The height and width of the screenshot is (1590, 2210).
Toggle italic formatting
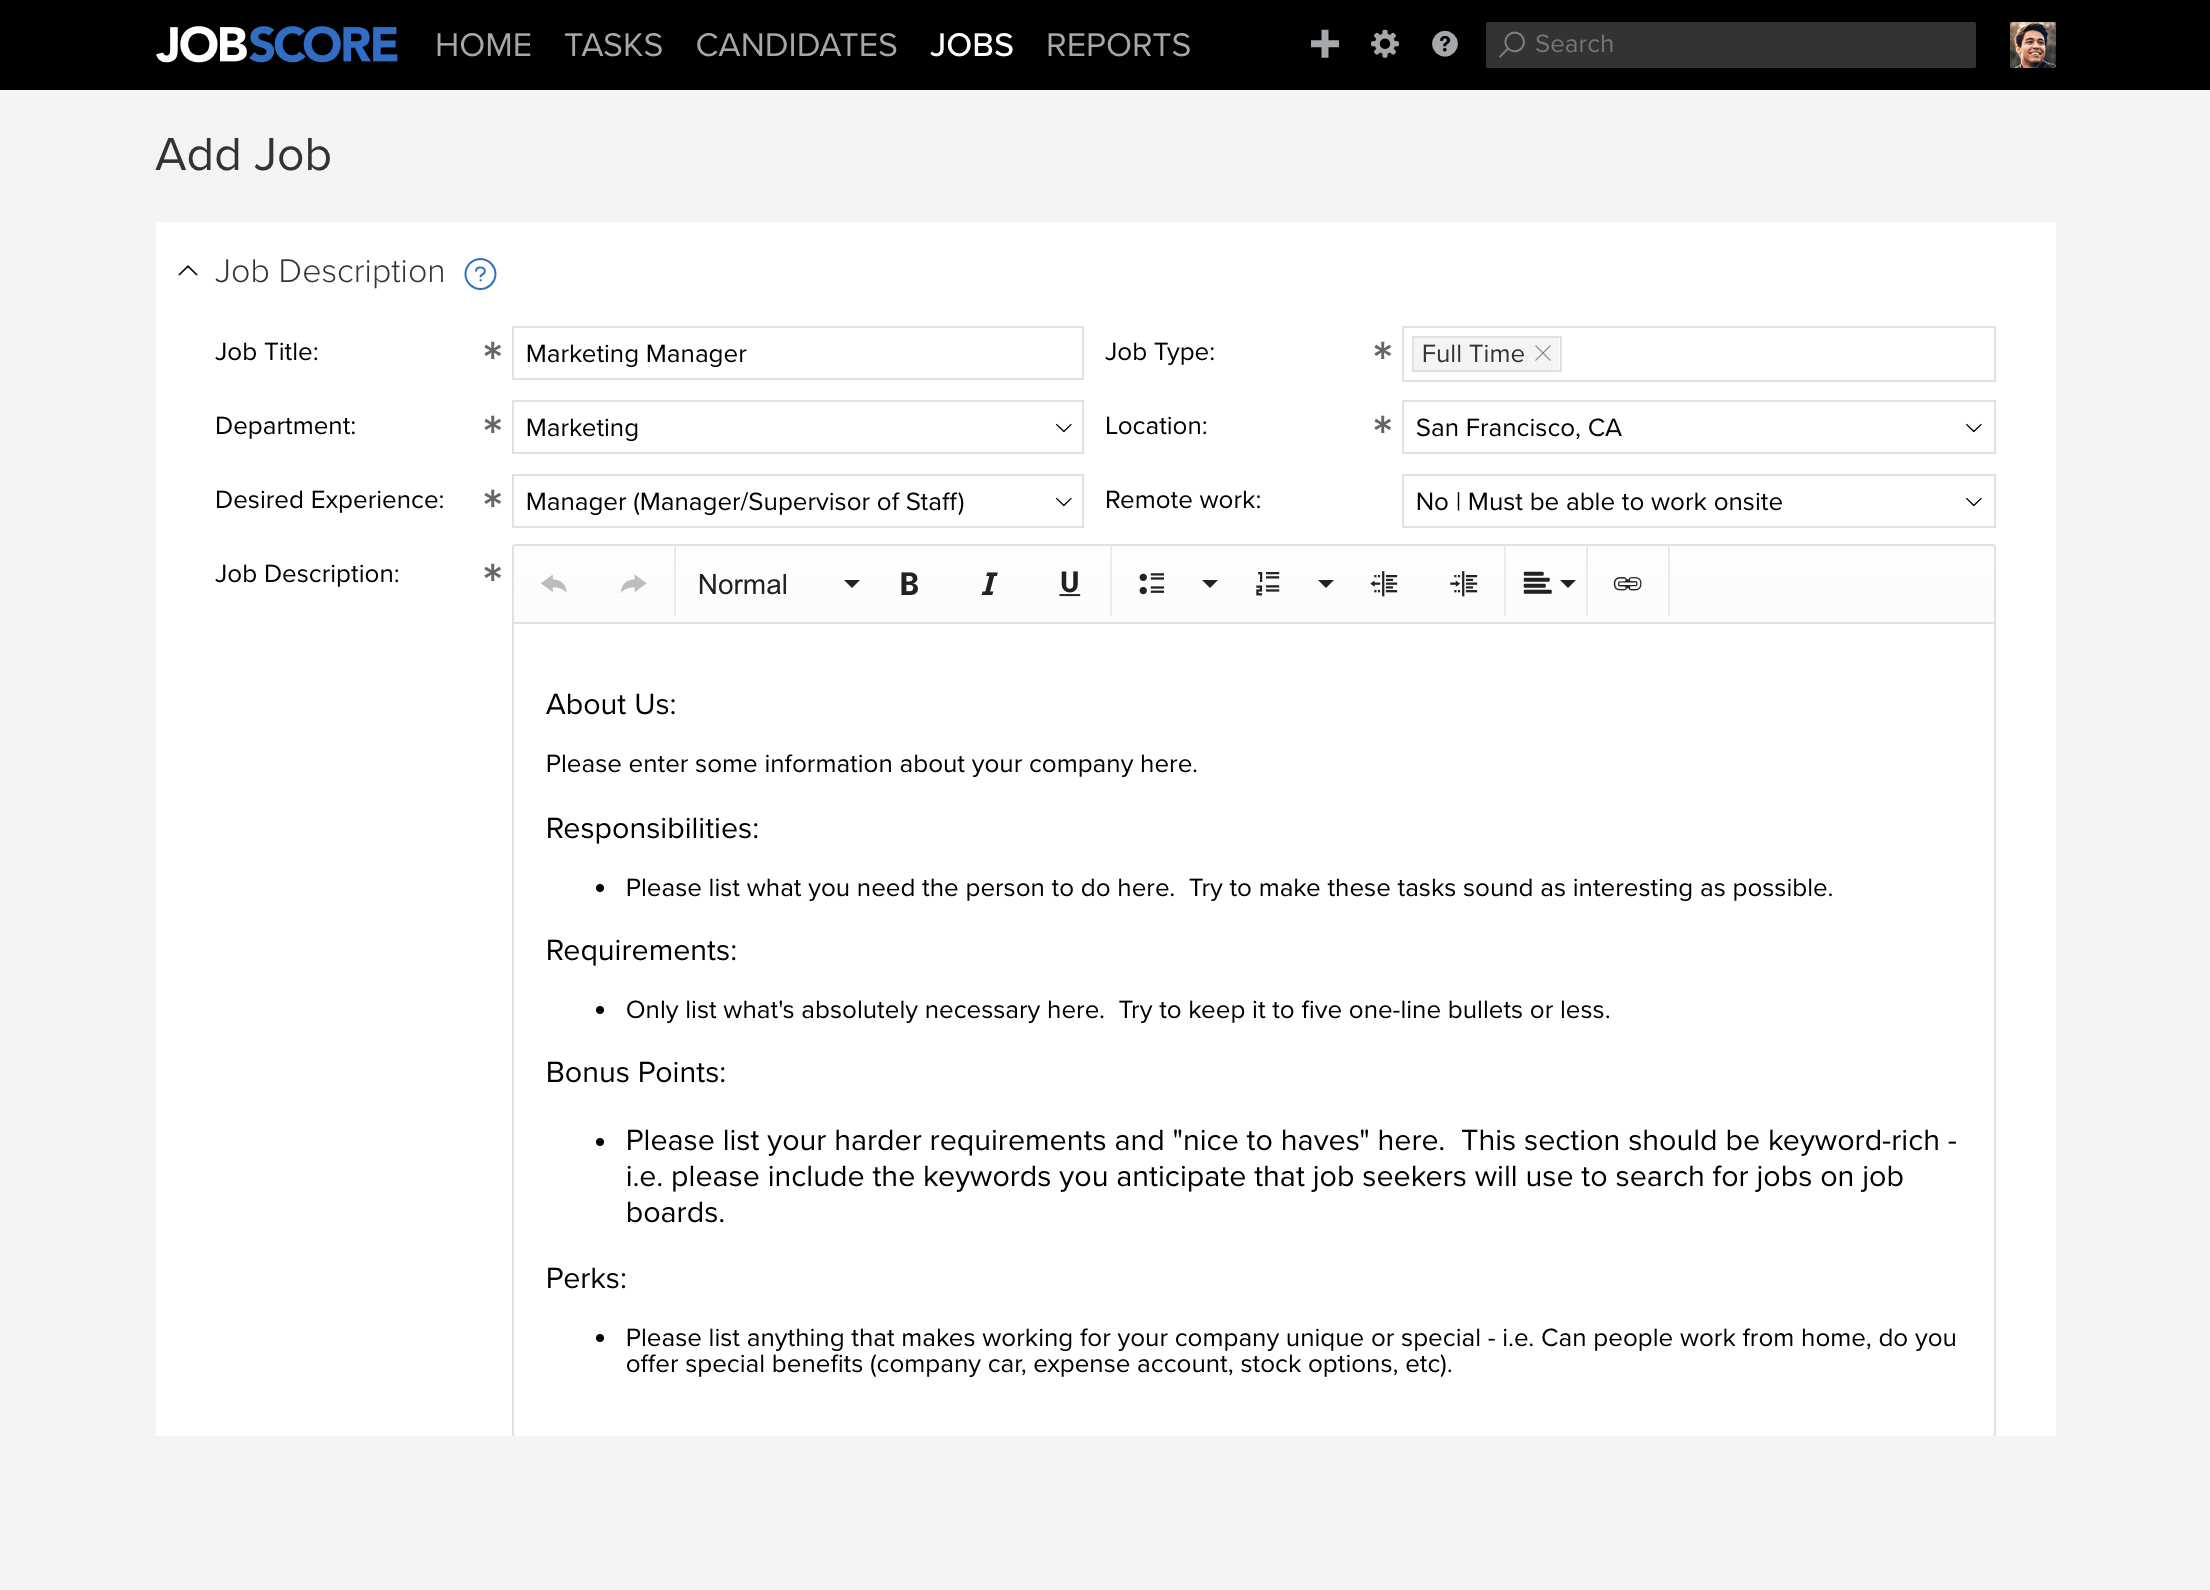pos(989,584)
